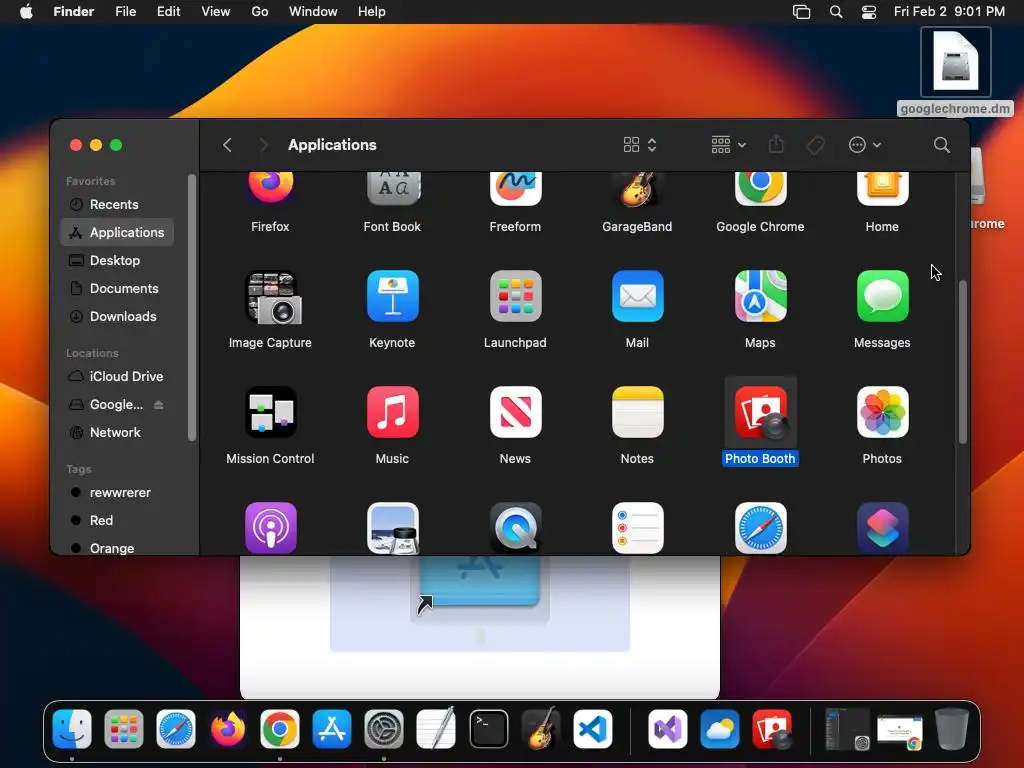Open the Firefox app in Applications

click(270, 190)
